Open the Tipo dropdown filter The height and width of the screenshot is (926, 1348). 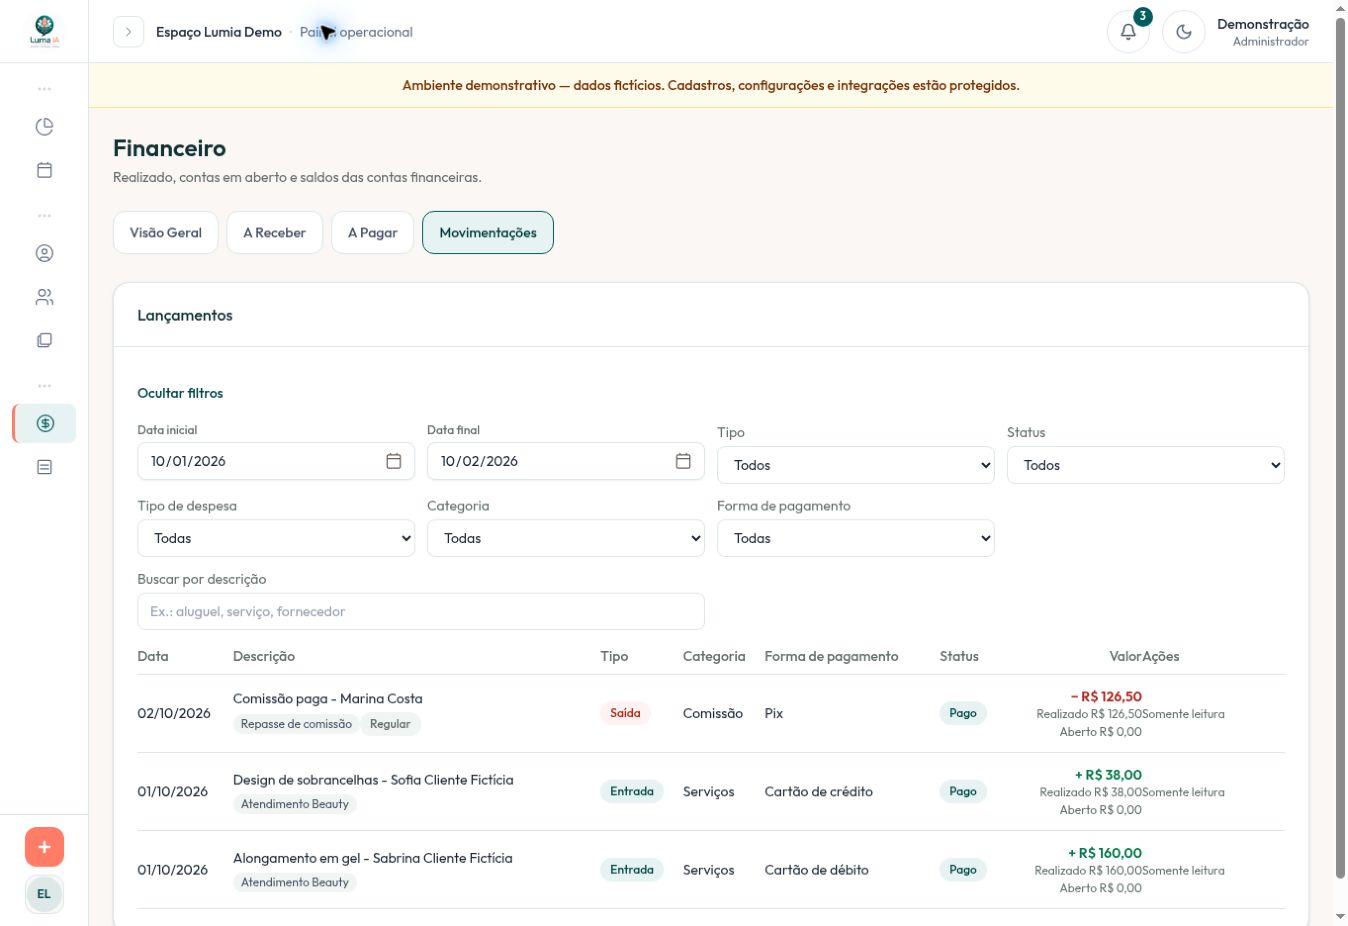856,465
